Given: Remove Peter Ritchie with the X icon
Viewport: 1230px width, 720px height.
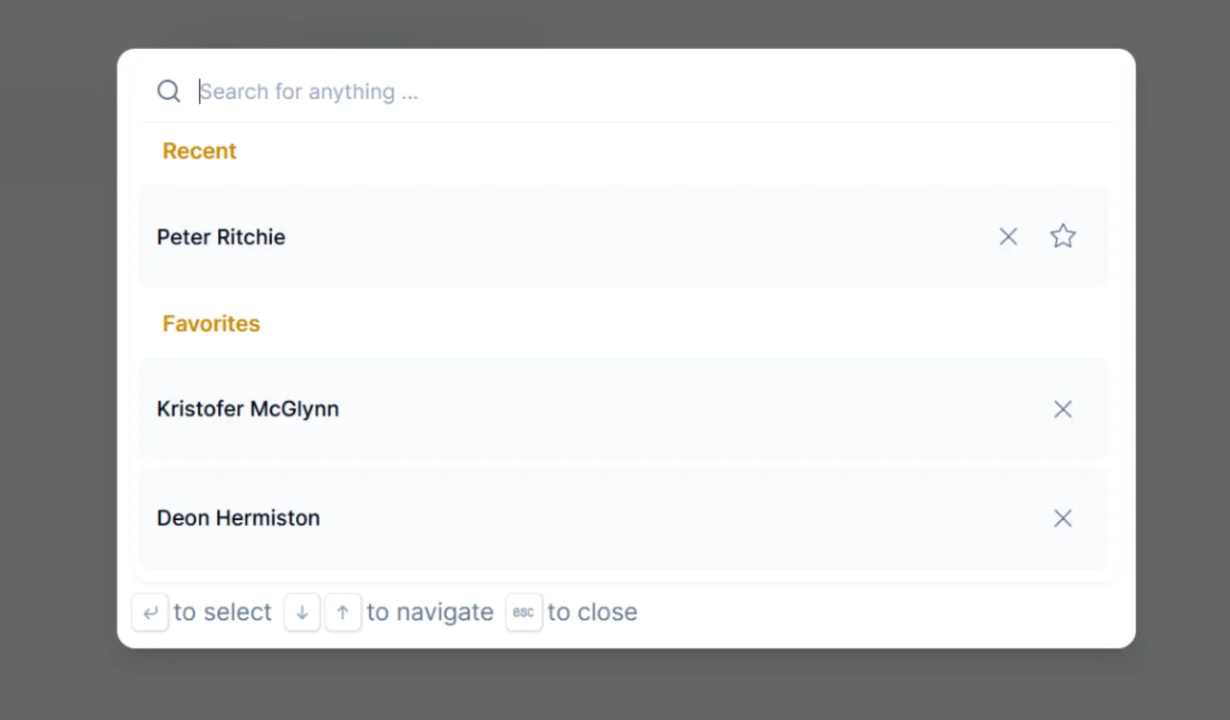Looking at the screenshot, I should click(1008, 236).
